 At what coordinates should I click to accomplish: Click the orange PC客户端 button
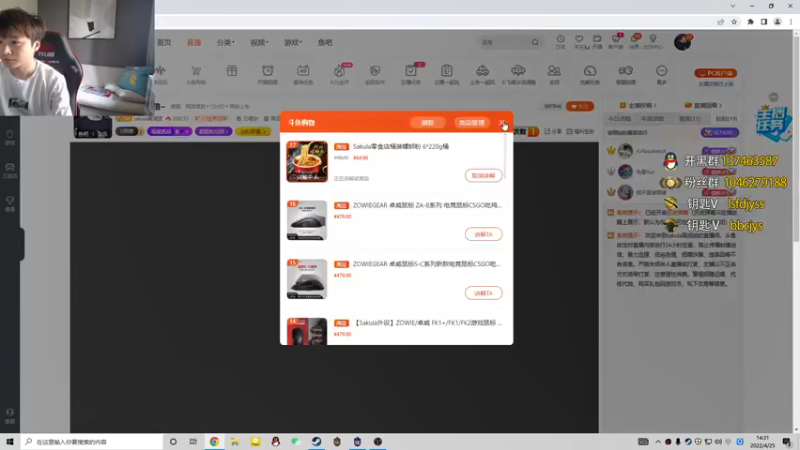pos(715,73)
